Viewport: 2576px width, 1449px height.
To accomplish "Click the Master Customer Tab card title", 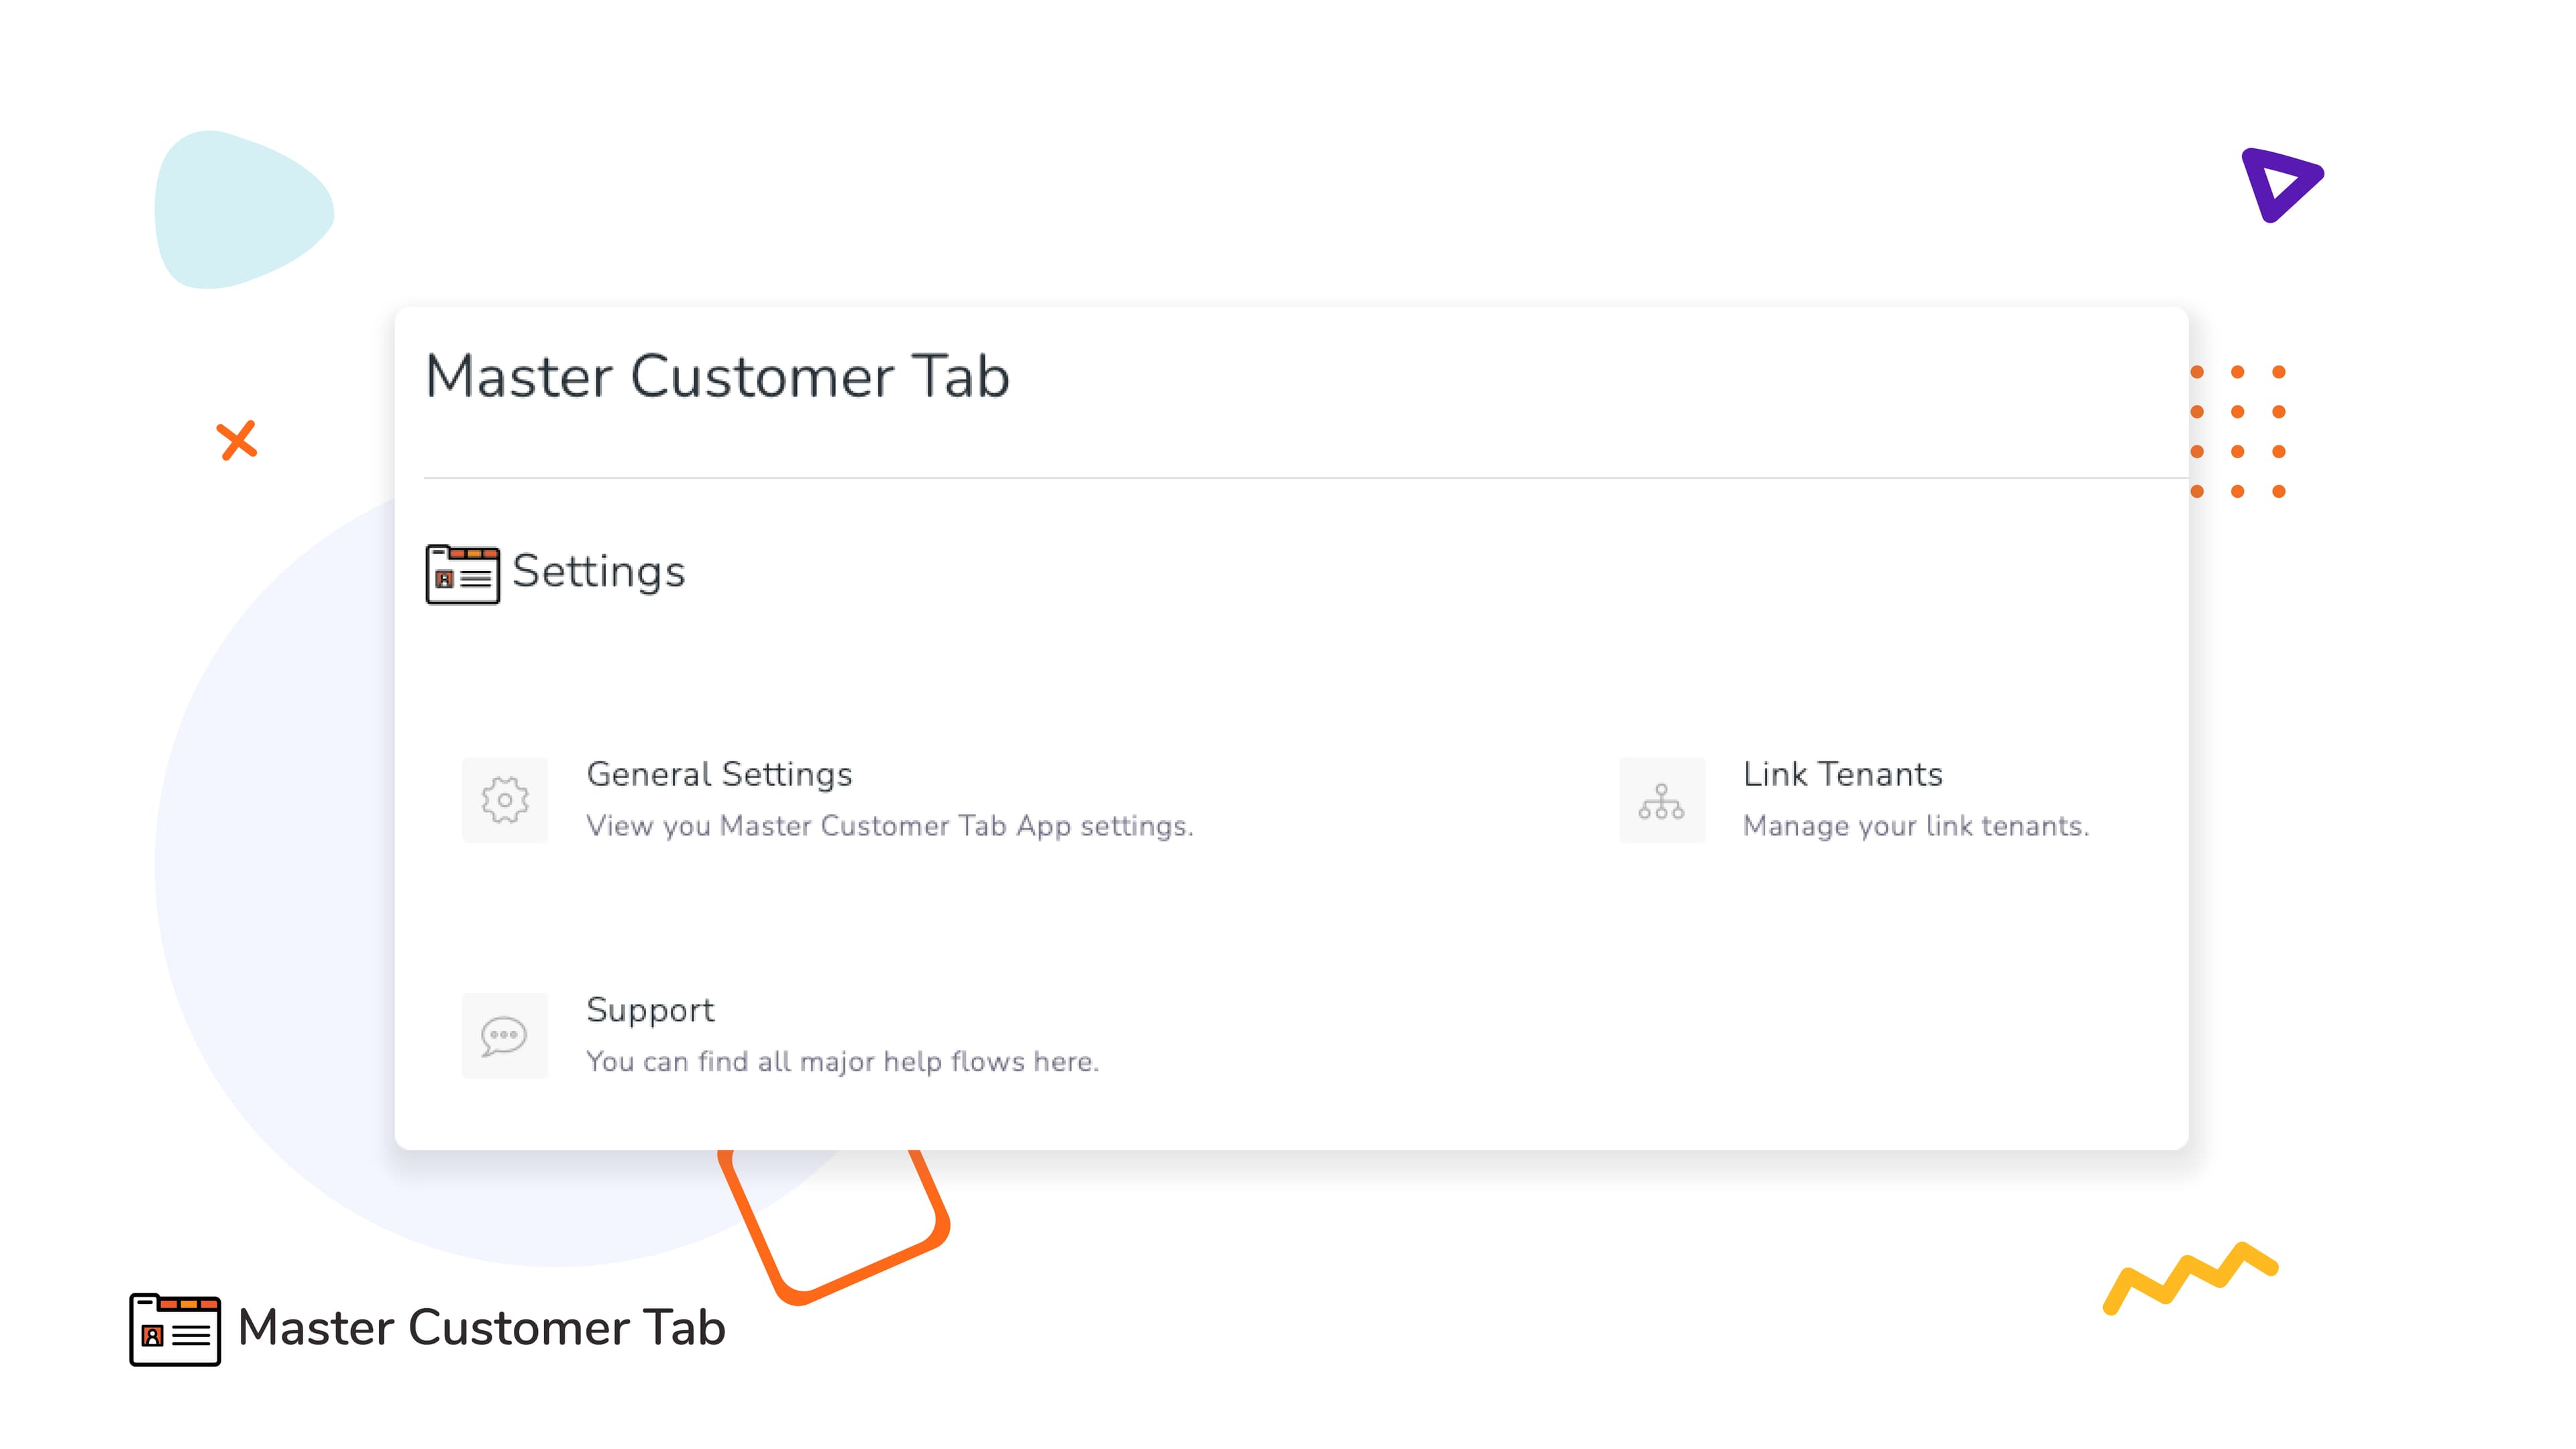I will (717, 377).
